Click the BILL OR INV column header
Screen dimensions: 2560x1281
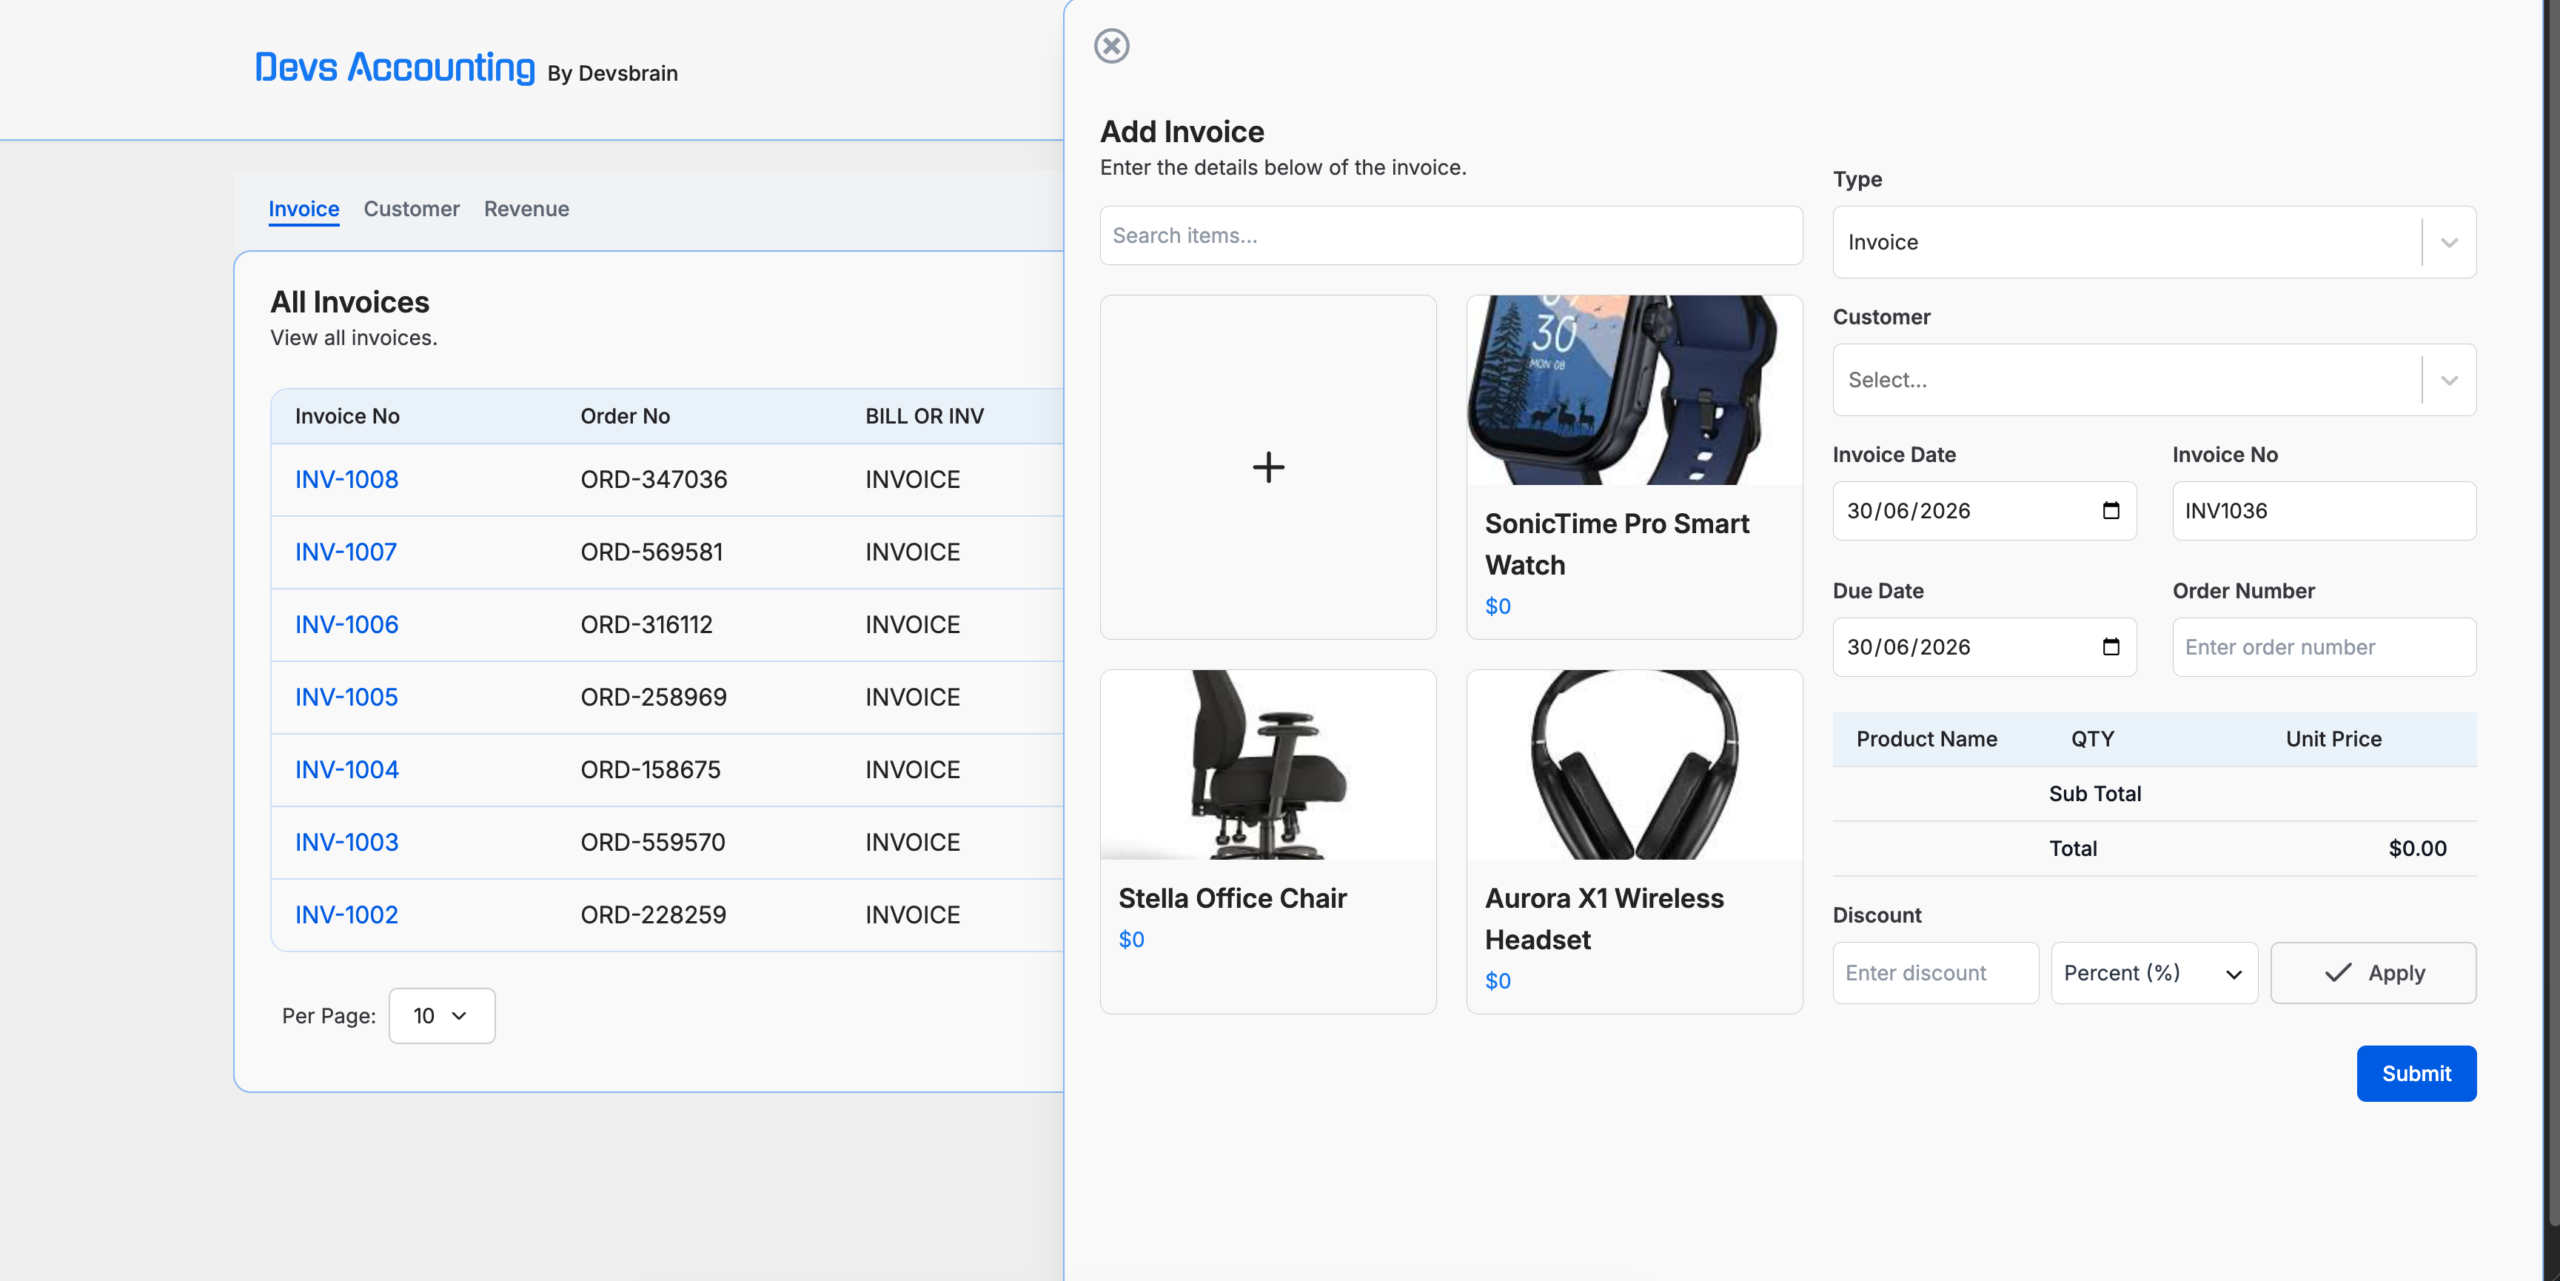[924, 416]
